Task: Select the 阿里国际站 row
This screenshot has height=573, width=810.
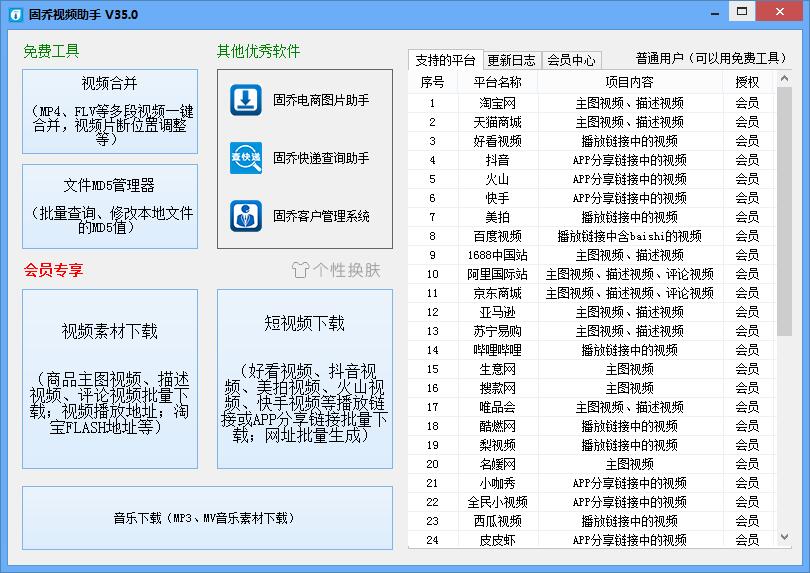Action: (592, 274)
